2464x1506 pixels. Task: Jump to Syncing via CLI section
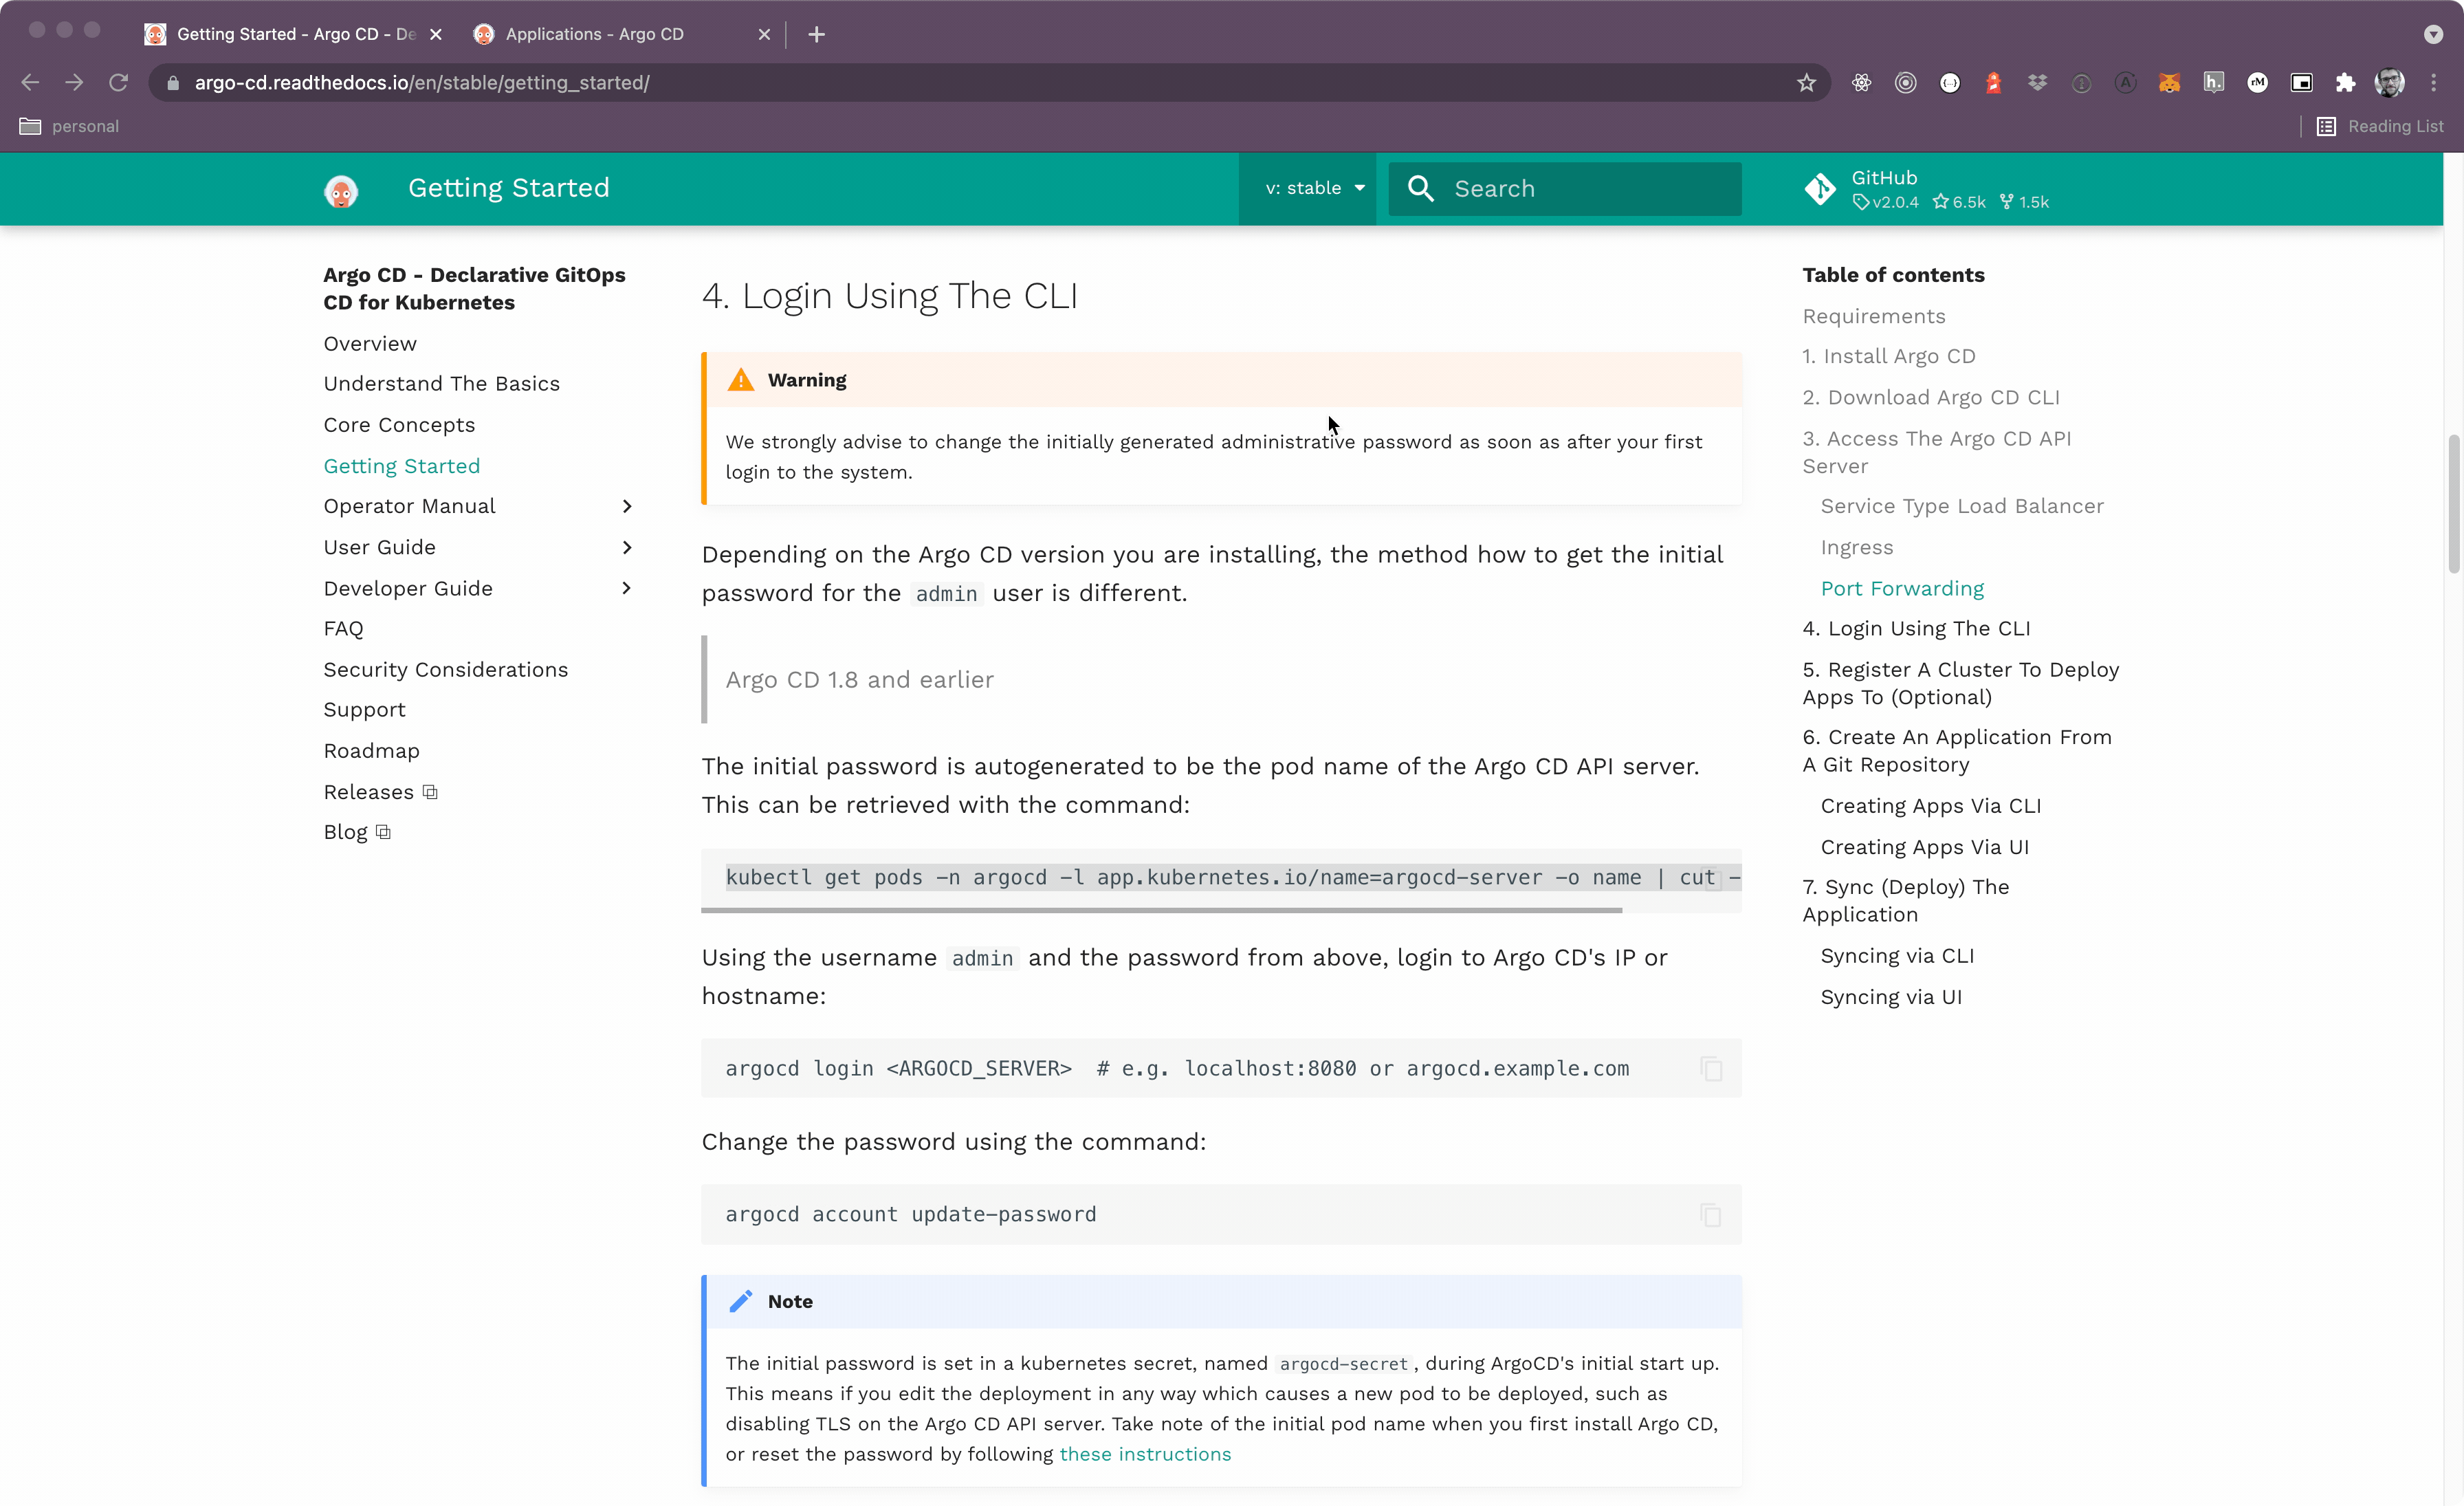(1897, 956)
